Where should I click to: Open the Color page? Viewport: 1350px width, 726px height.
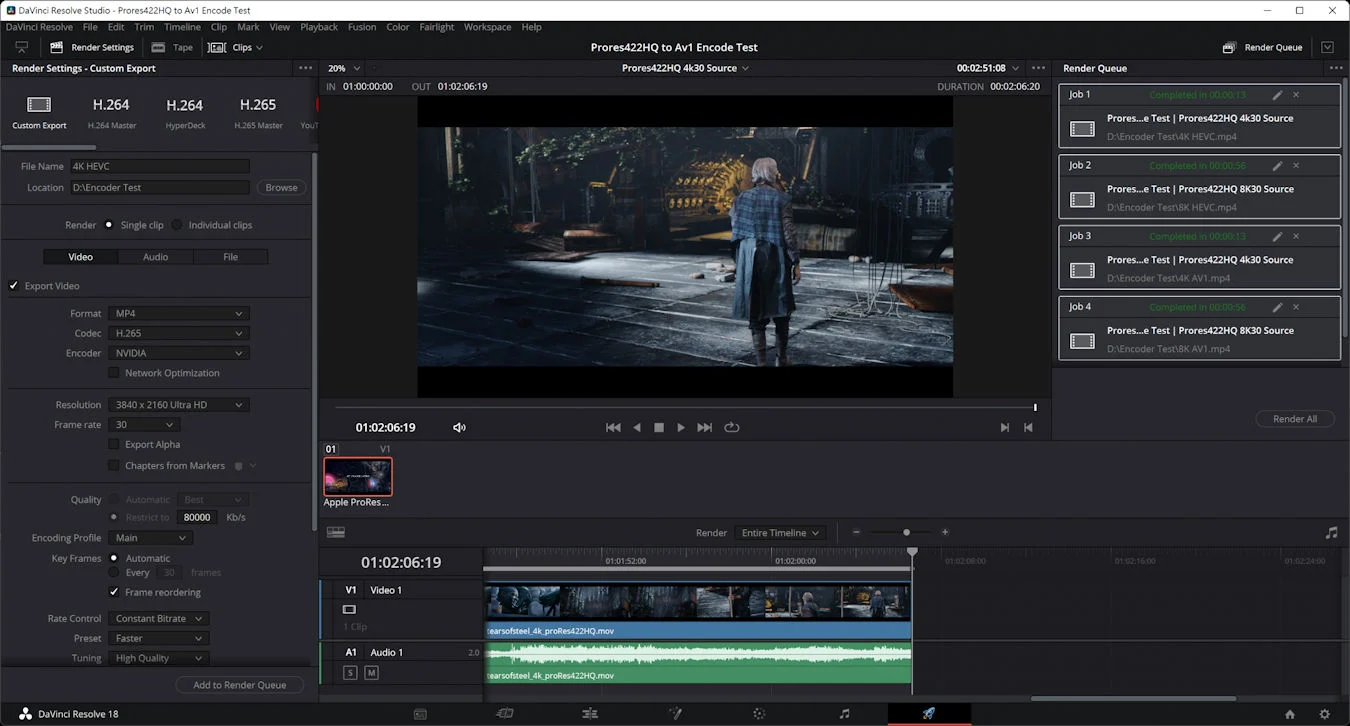tap(759, 714)
